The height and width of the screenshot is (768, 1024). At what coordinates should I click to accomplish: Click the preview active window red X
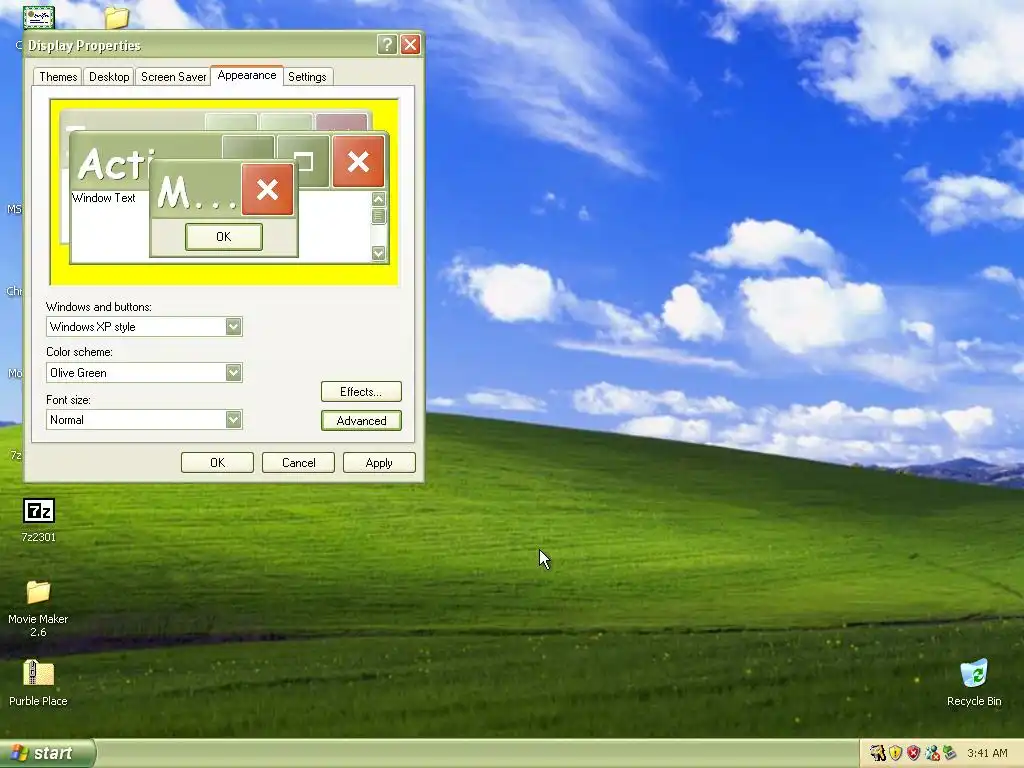[x=358, y=161]
